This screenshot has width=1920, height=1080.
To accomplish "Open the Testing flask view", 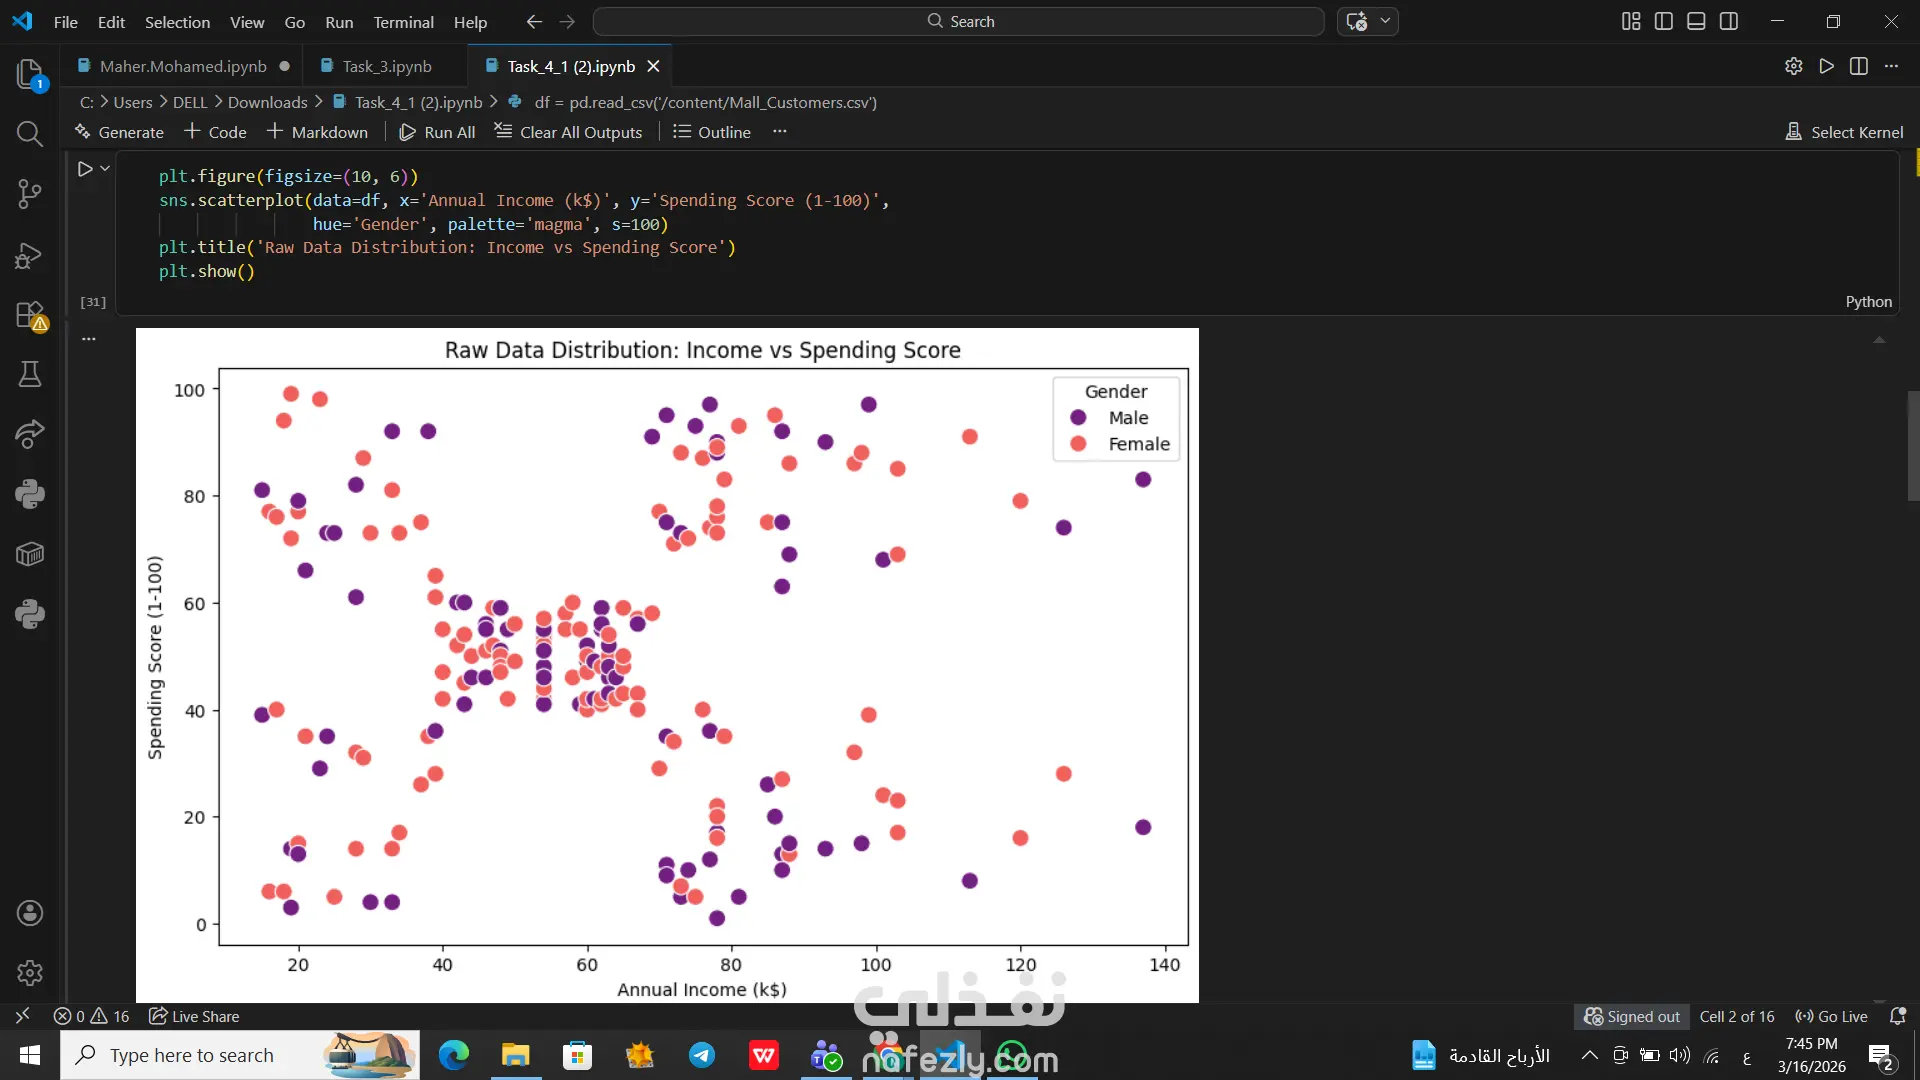I will pos(30,375).
